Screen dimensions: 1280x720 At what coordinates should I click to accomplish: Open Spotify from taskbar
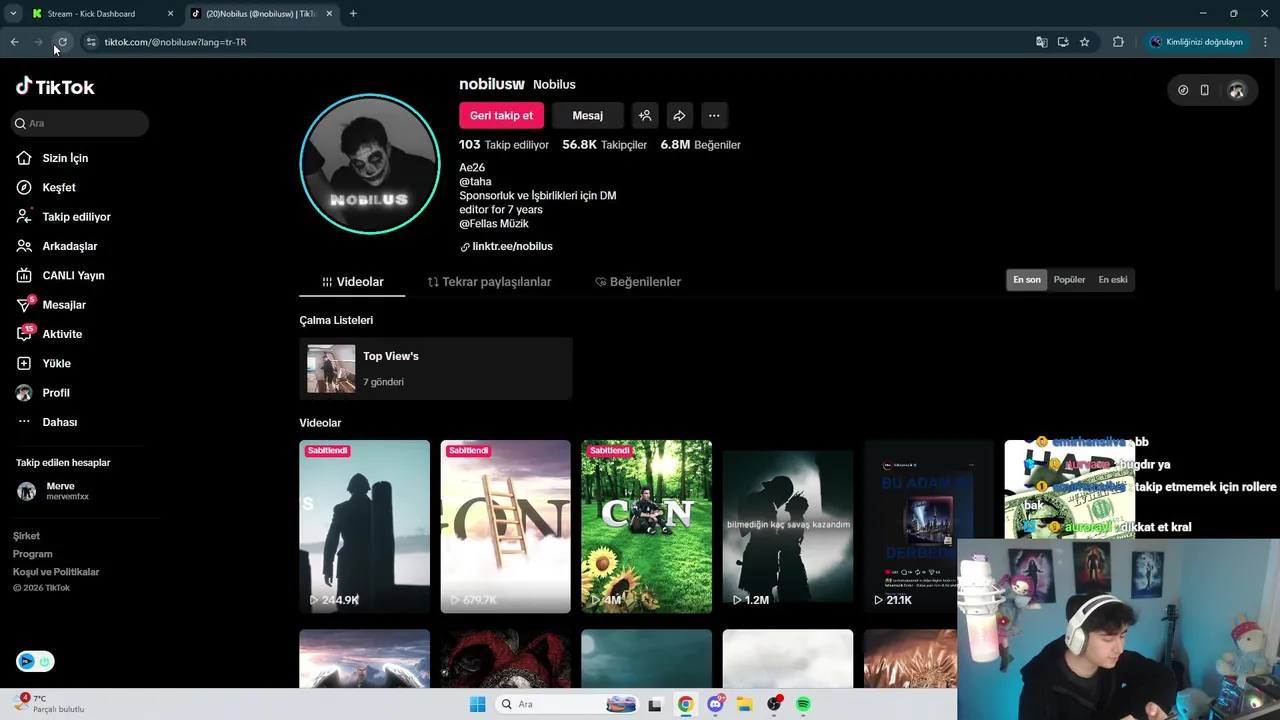click(803, 704)
